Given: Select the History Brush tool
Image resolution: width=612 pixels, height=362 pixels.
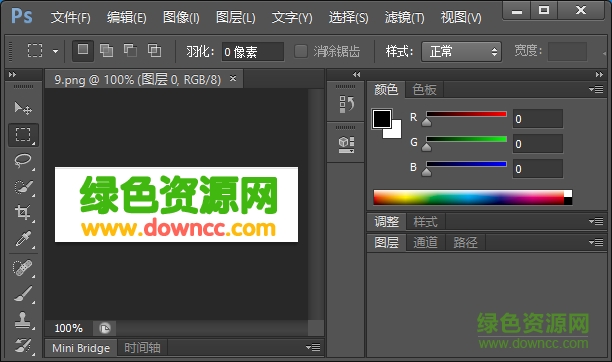Looking at the screenshot, I should pyautogui.click(x=23, y=346).
